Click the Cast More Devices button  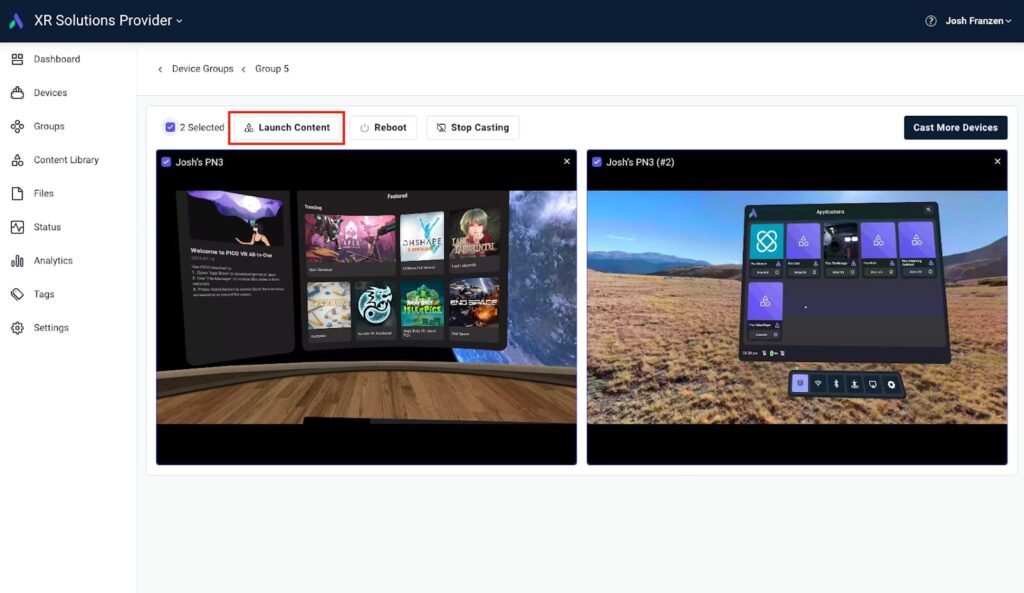tap(954, 127)
